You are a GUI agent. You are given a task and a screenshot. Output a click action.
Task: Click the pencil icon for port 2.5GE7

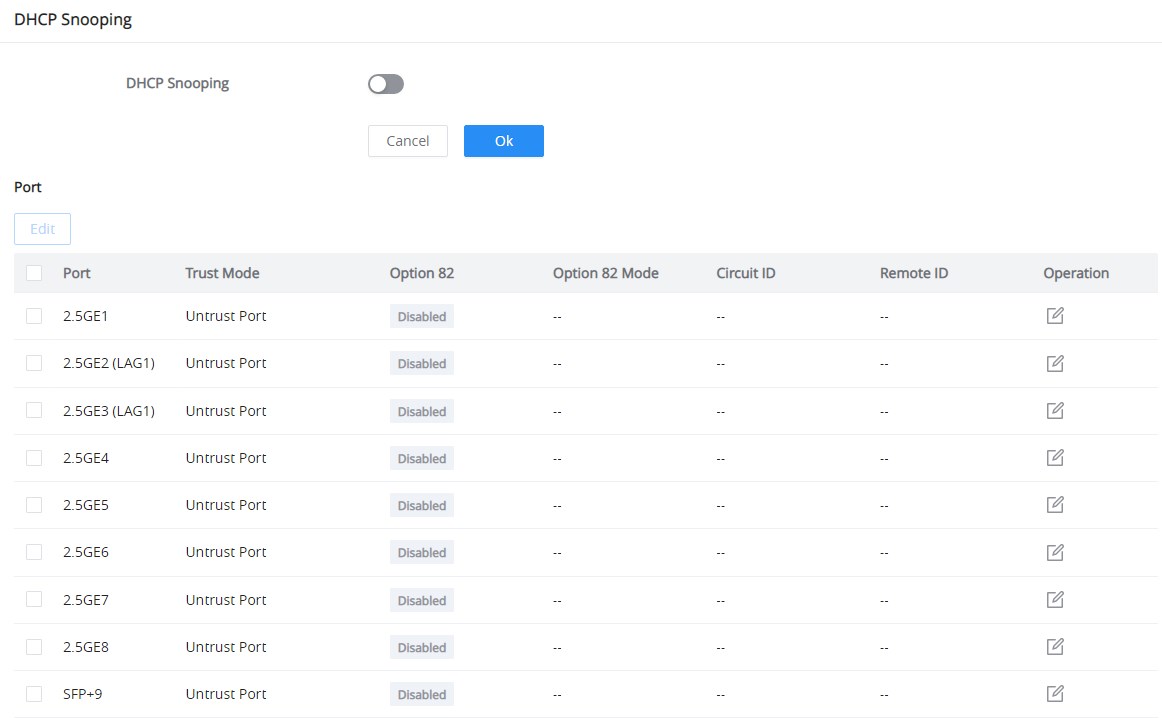tap(1055, 599)
